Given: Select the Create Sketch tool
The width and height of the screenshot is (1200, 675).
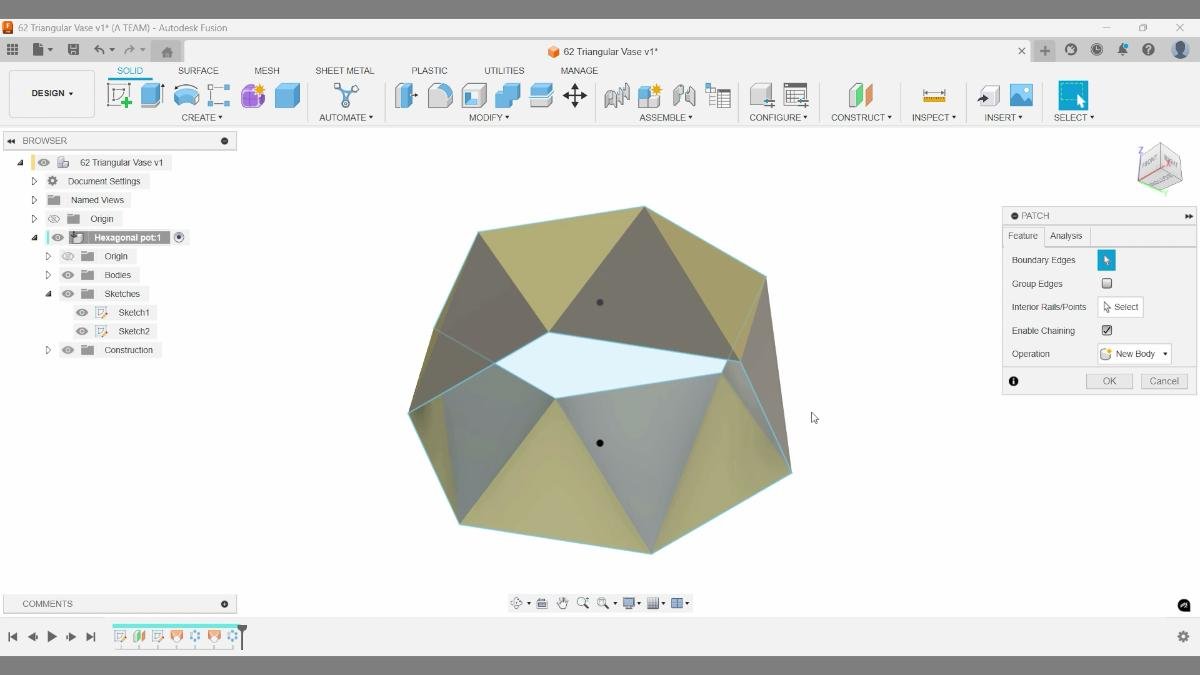Looking at the screenshot, I should (x=120, y=94).
